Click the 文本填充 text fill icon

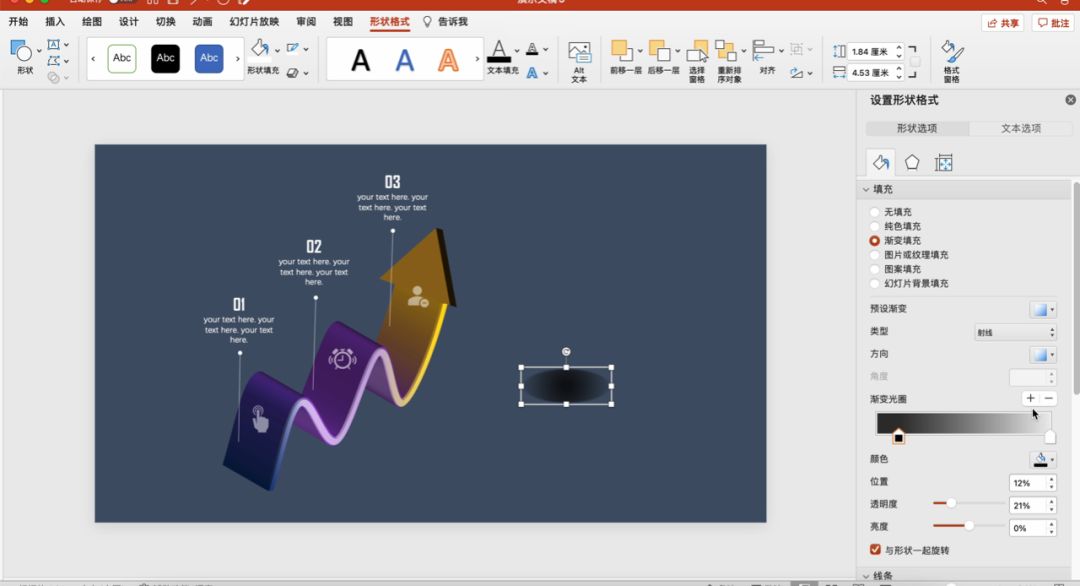(x=499, y=51)
